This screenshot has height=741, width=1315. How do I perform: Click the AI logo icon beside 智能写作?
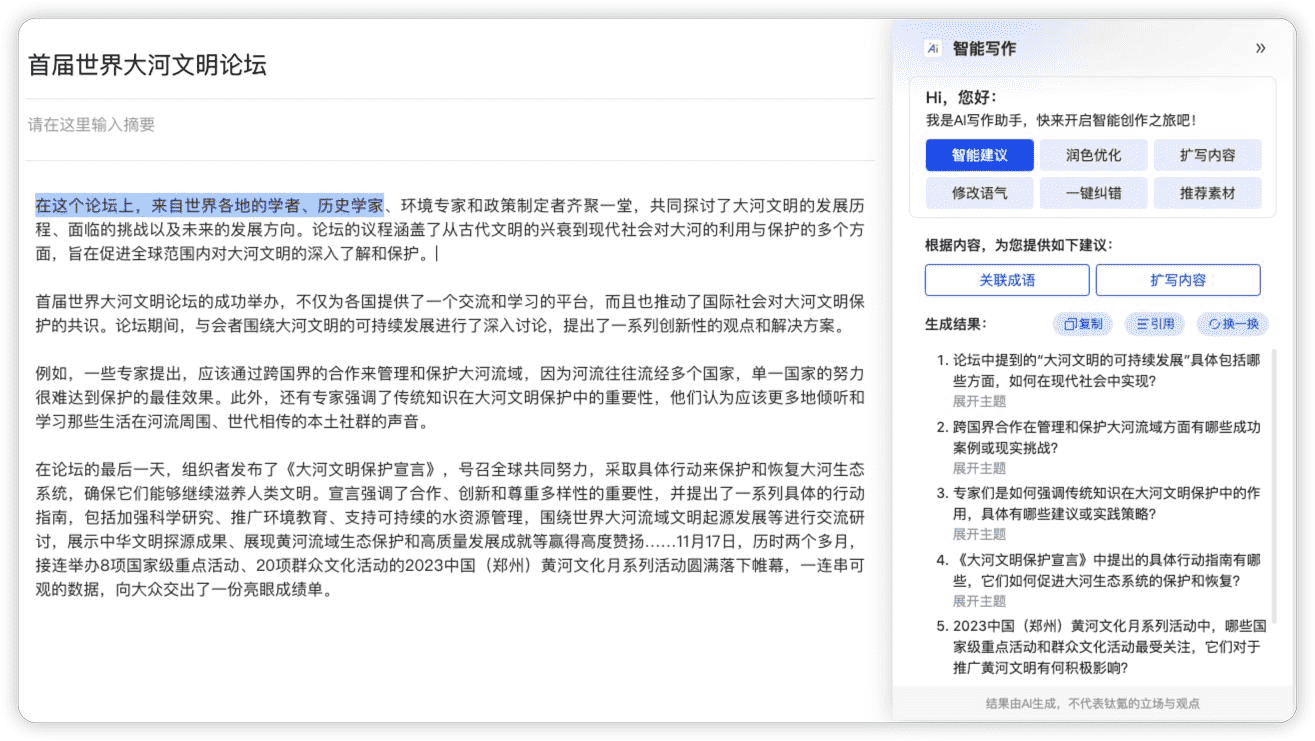[x=933, y=48]
